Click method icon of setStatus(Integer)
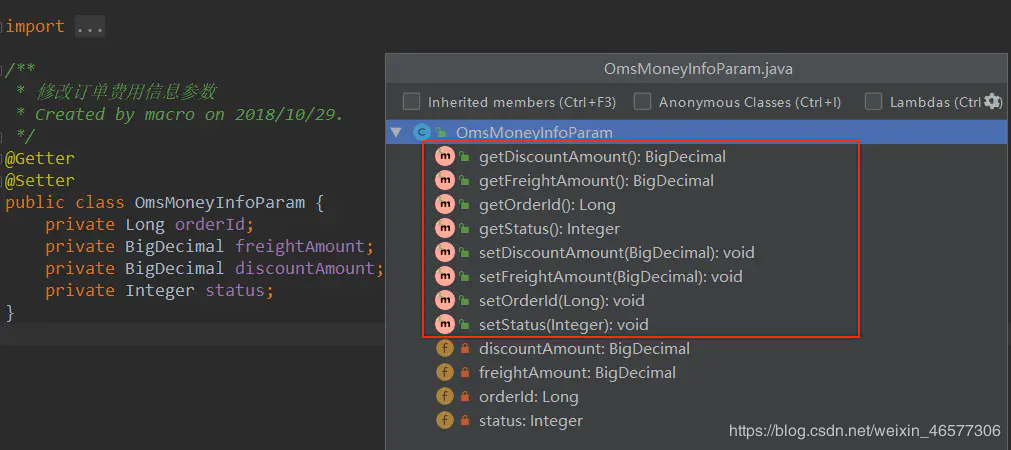Screen dimensions: 1011x450 pyautogui.click(x=445, y=324)
